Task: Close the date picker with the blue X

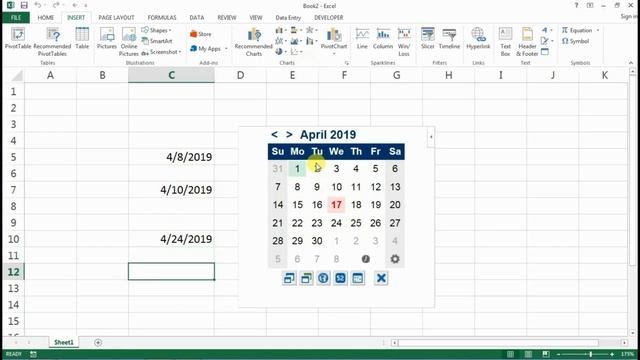Action: click(x=381, y=278)
